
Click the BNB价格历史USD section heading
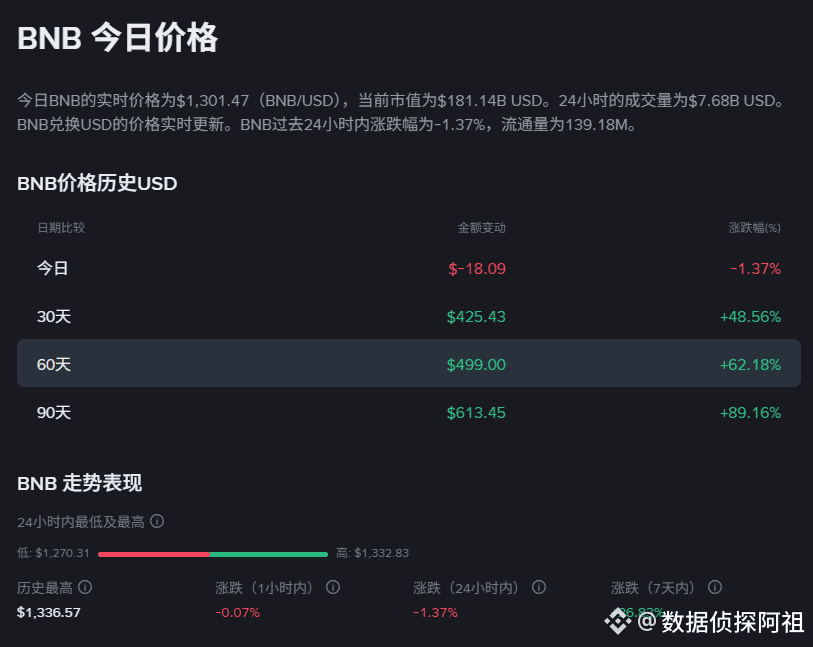[97, 184]
